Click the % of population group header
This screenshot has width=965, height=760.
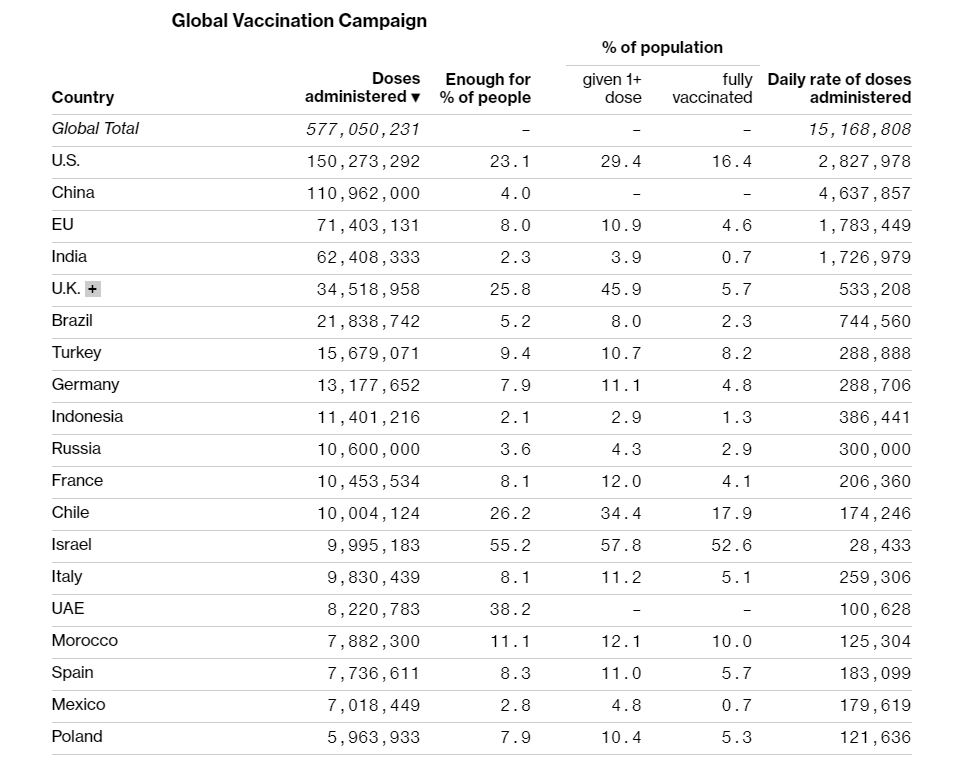[662, 47]
